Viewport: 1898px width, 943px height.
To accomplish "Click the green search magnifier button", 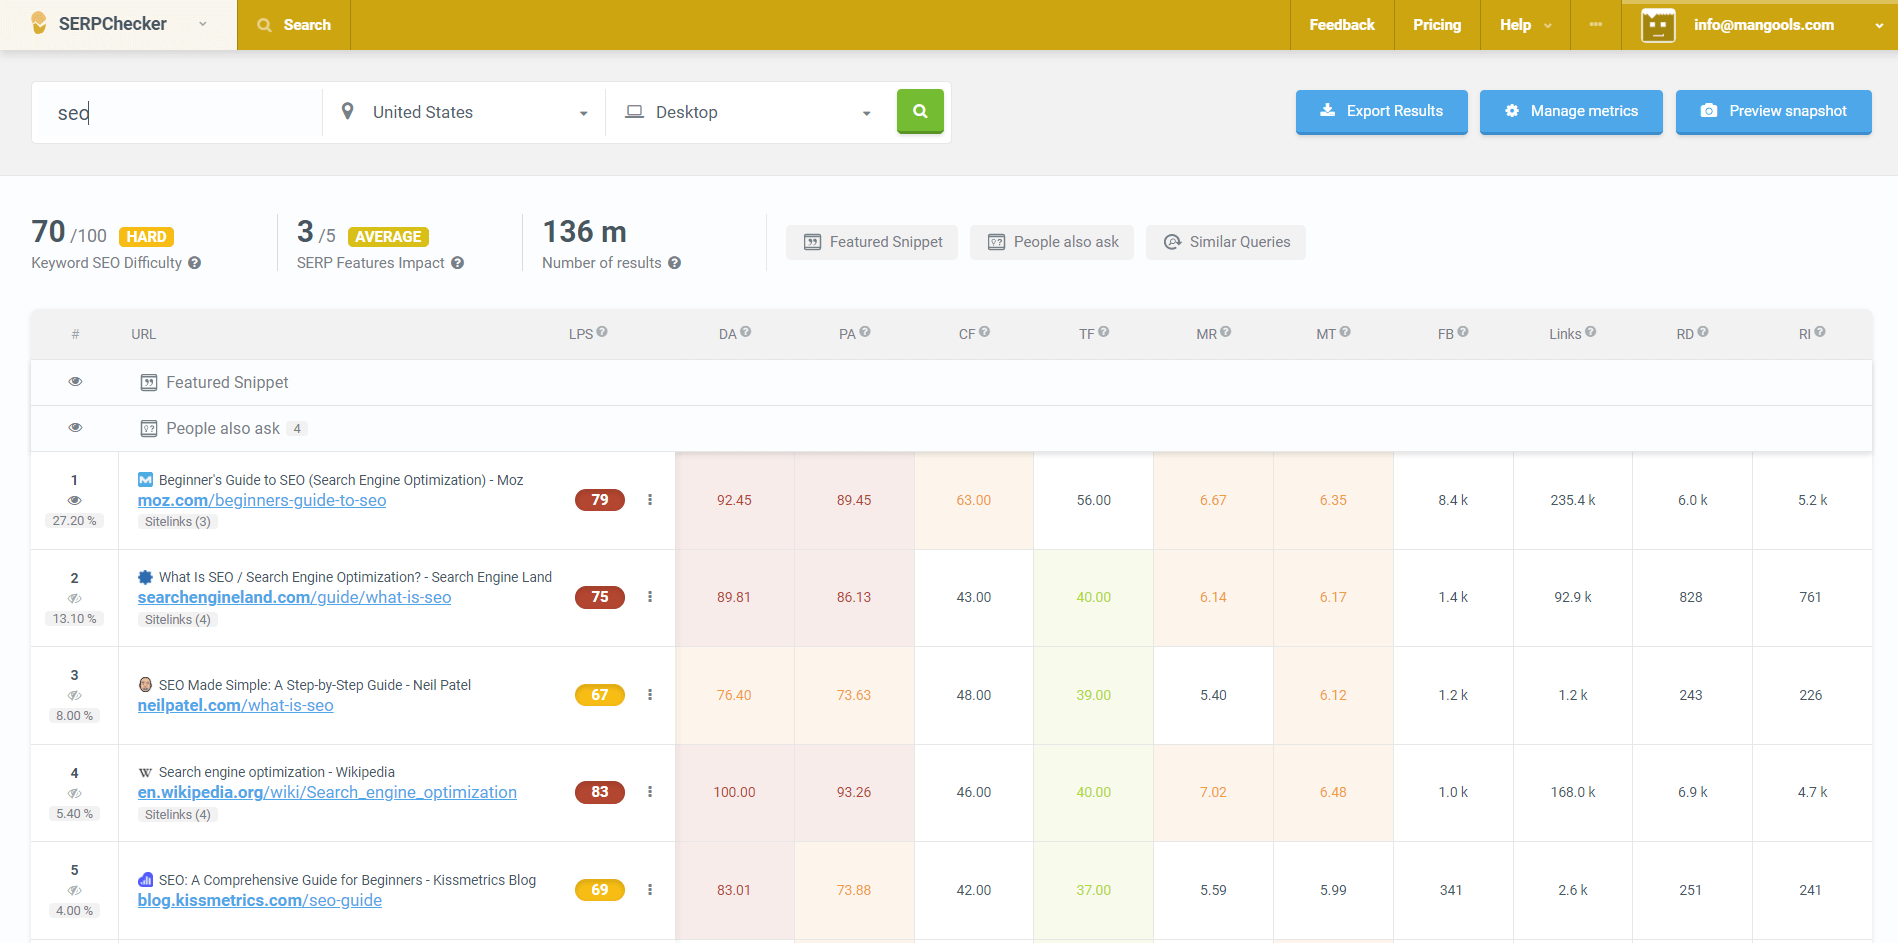I will tap(920, 112).
